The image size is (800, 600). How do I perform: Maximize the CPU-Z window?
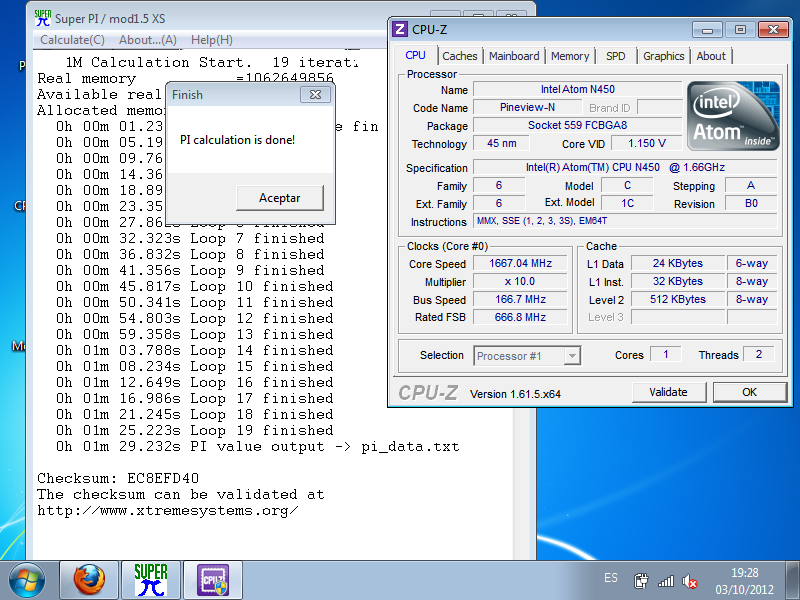tap(740, 30)
